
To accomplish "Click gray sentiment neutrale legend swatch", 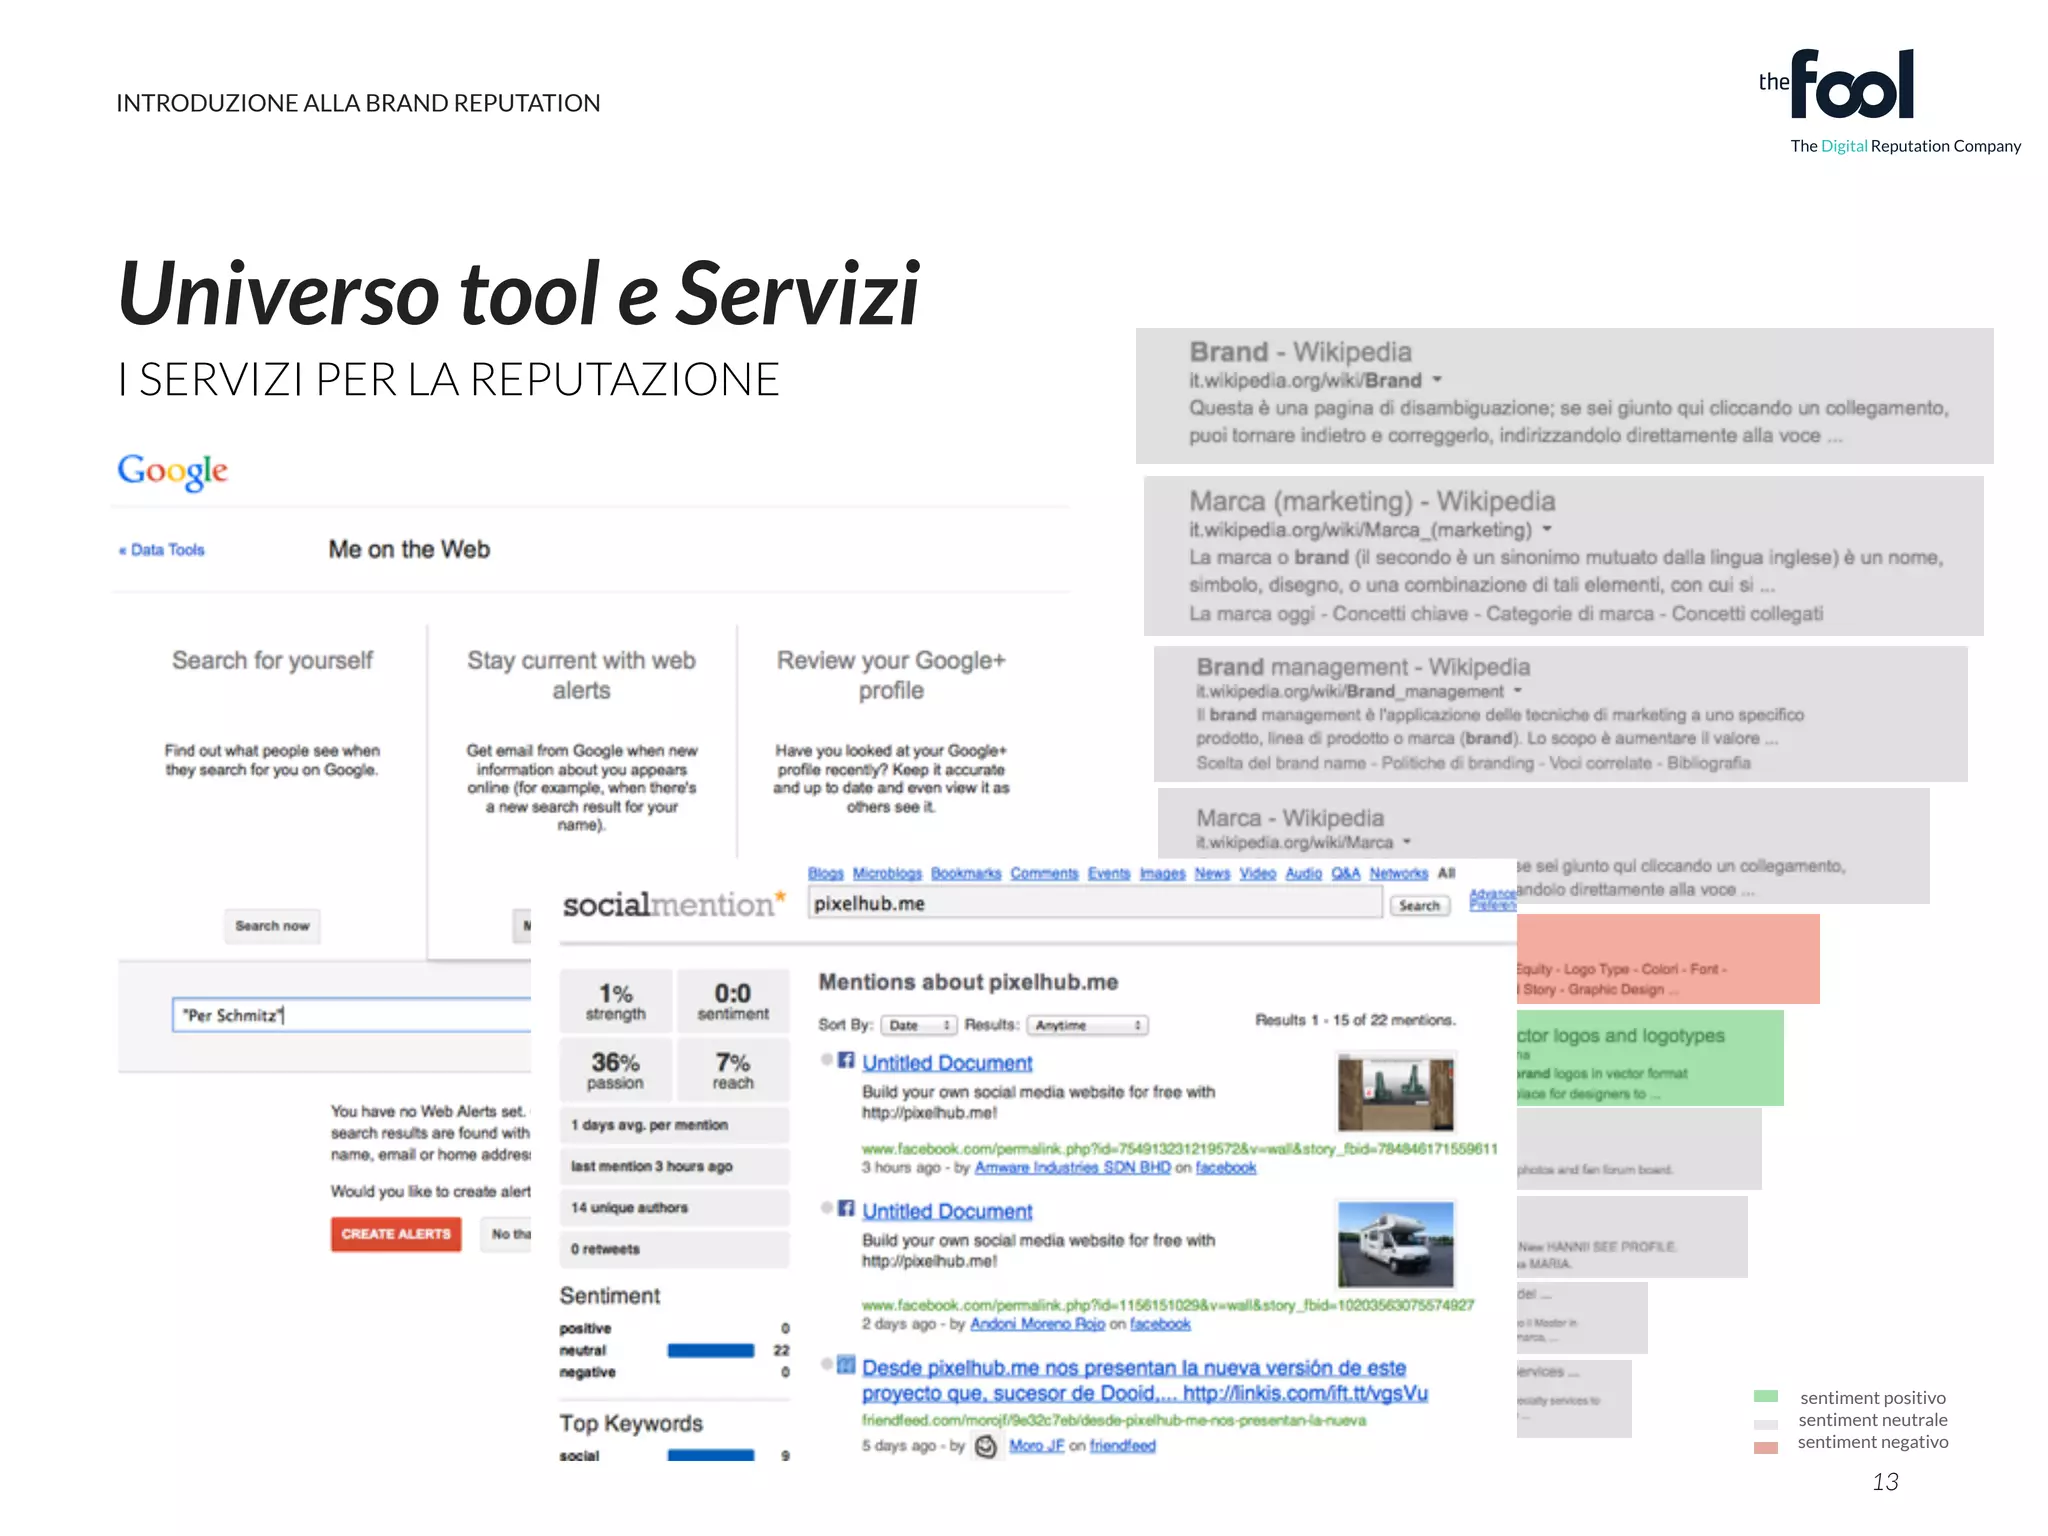I will tap(1766, 1424).
